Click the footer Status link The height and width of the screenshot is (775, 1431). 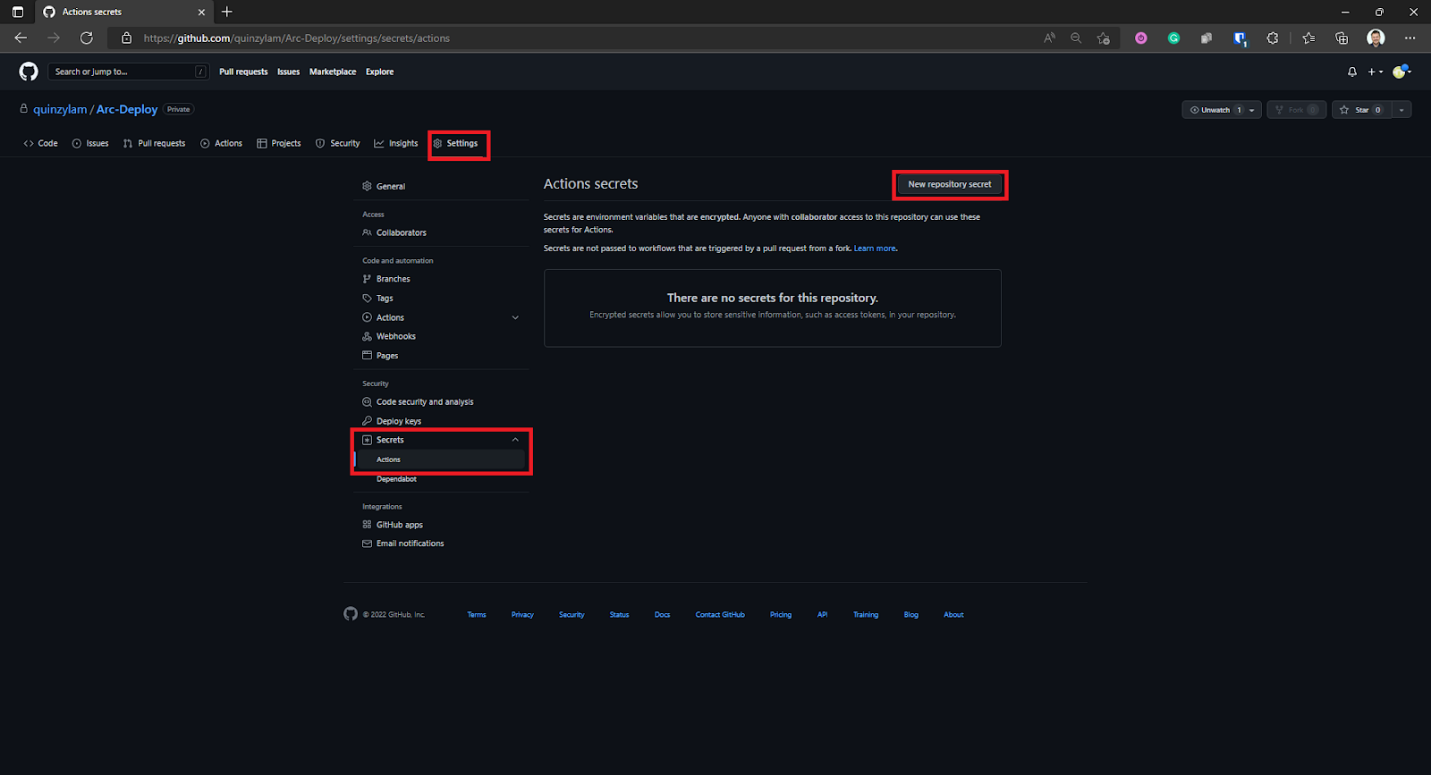pos(619,615)
